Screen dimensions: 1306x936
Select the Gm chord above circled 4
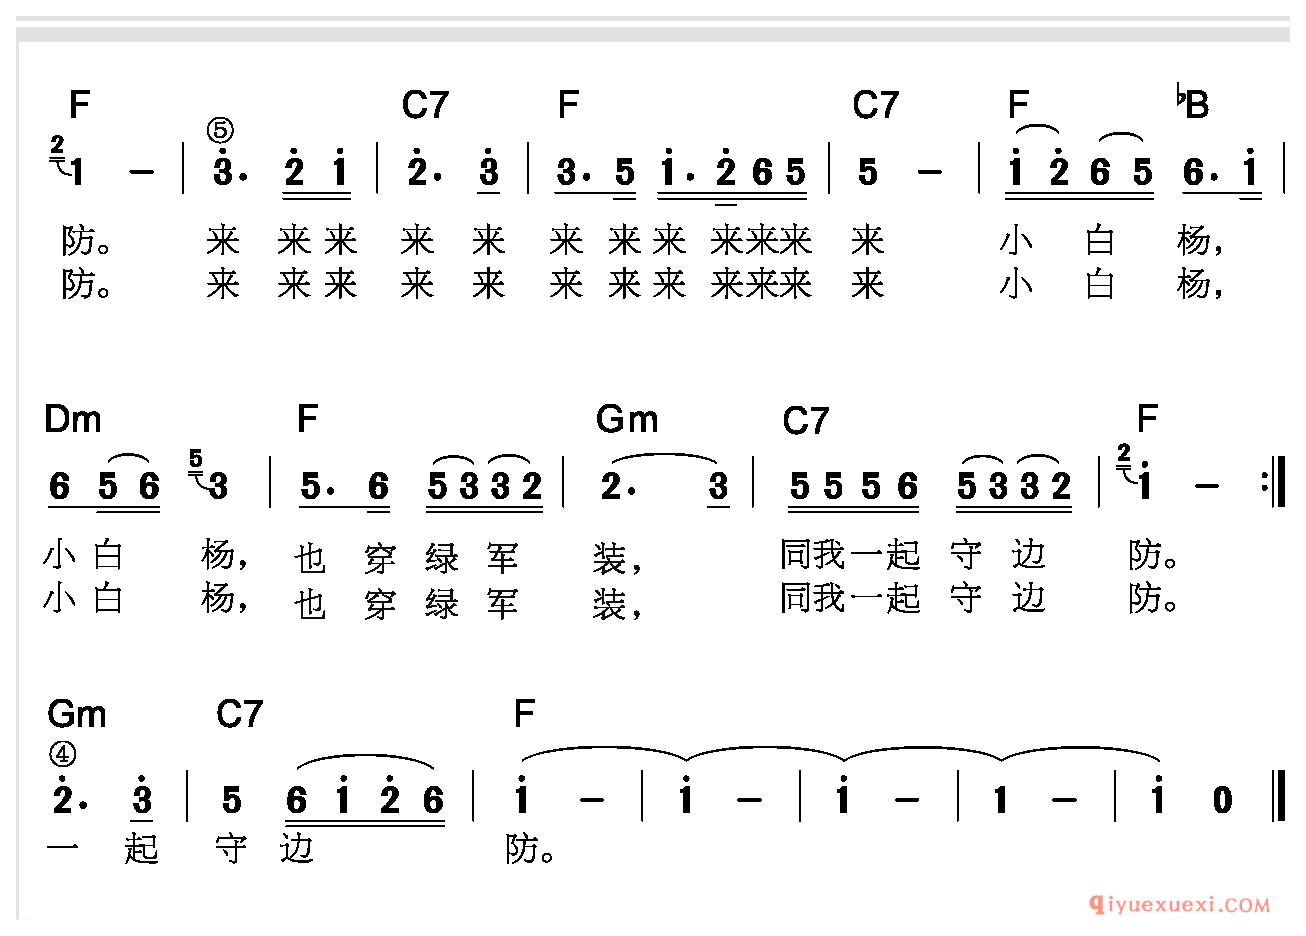click(76, 714)
